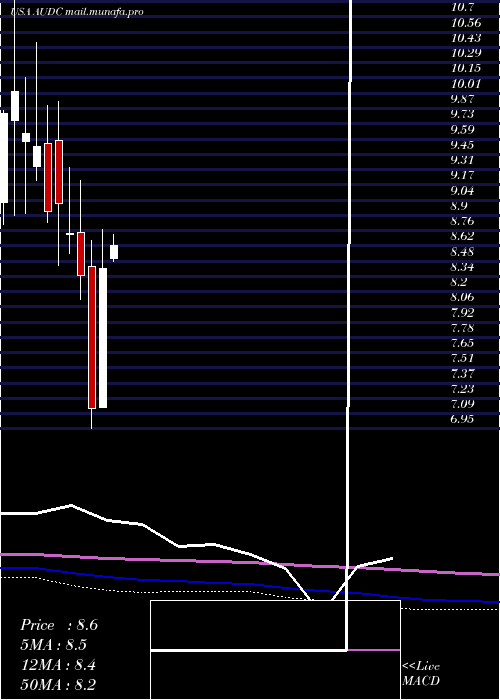
Task: Click the 10.15 price axis label
Action: (466, 68)
